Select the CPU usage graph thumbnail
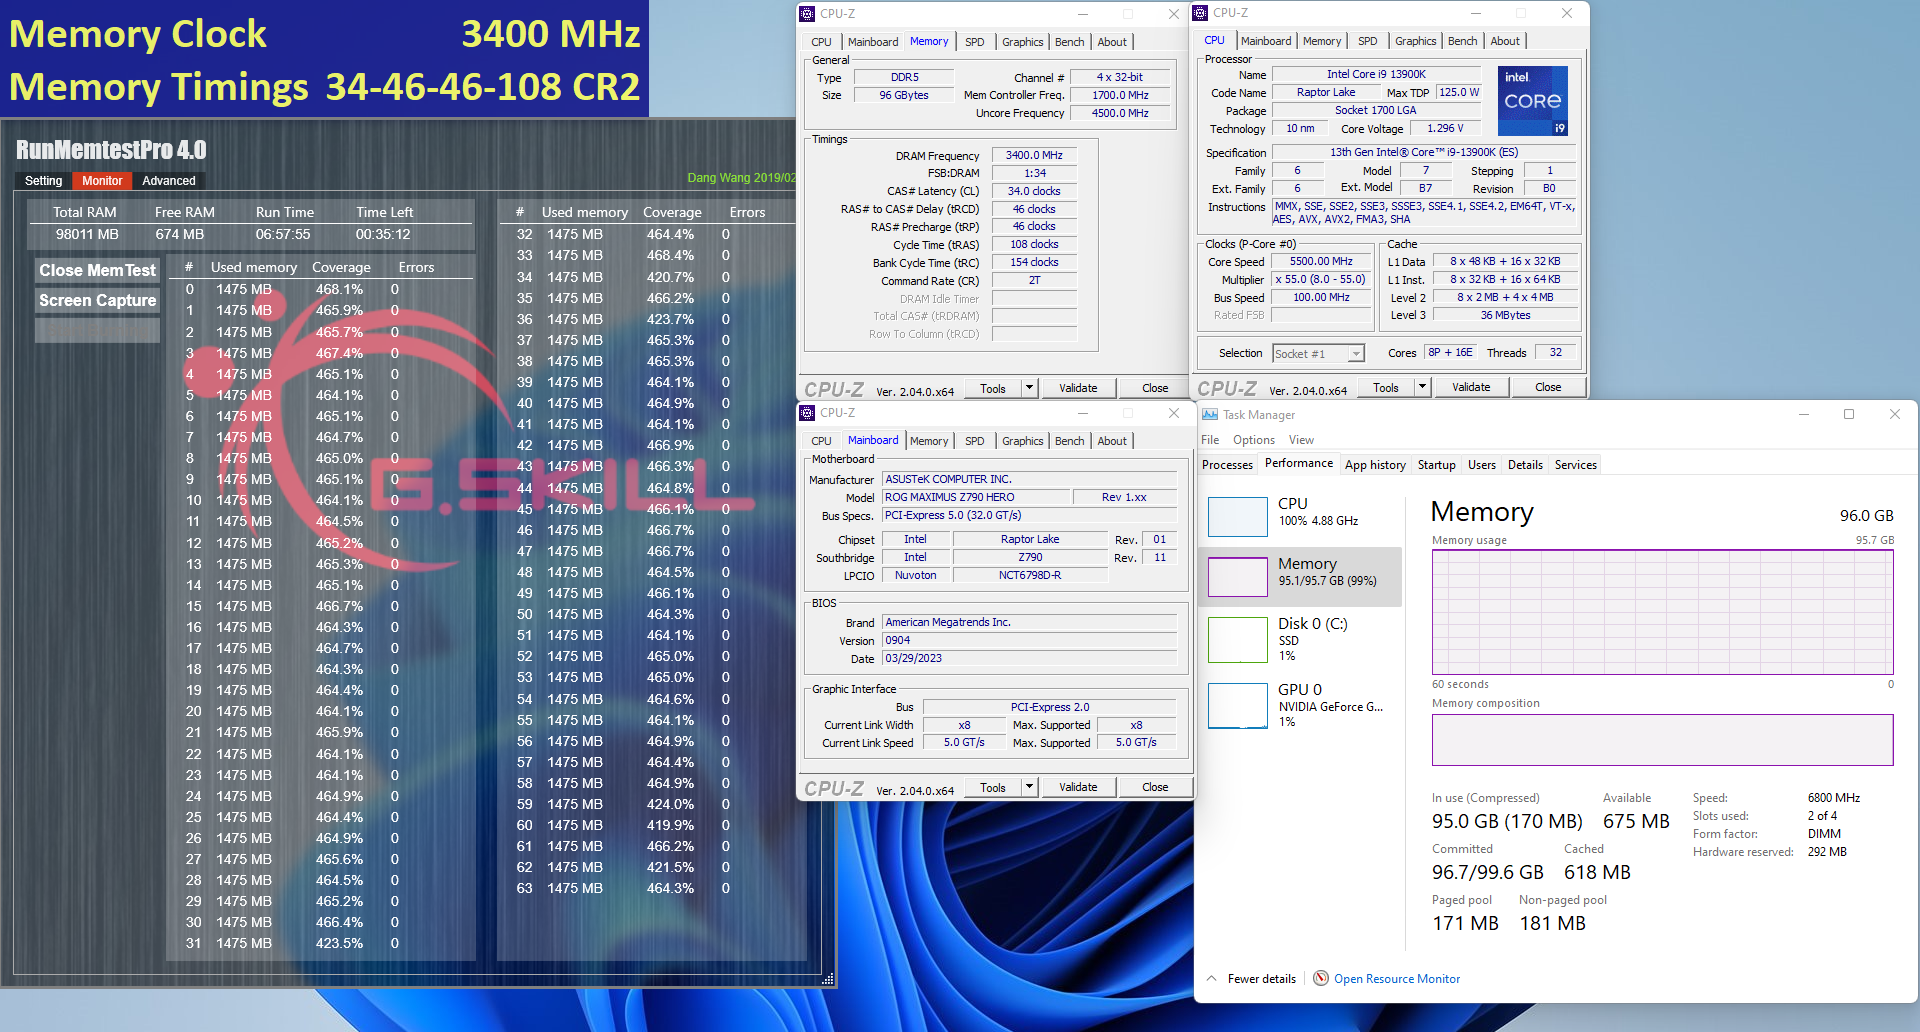1920x1032 pixels. pyautogui.click(x=1237, y=516)
